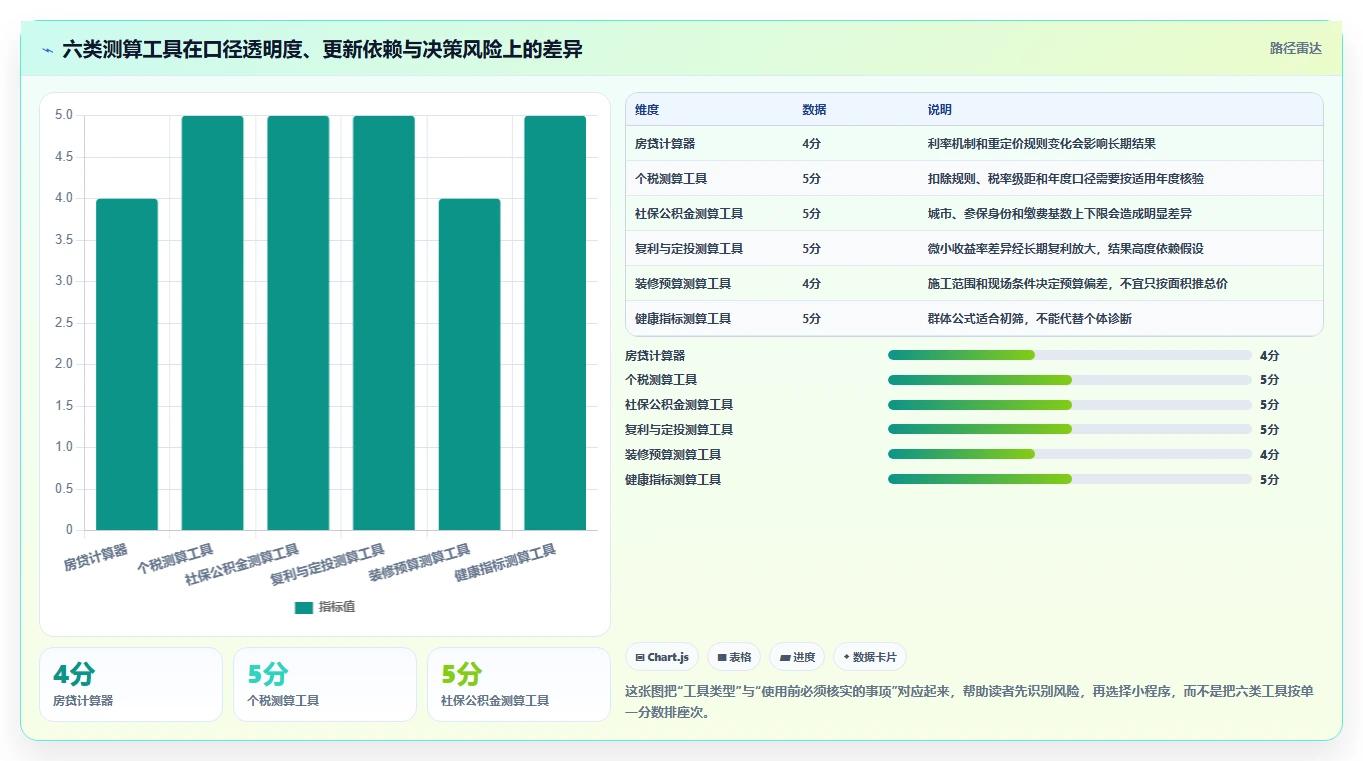Viewport: 1363px width, 761px height.
Task: Select the 进度 chip
Action: [x=797, y=657]
